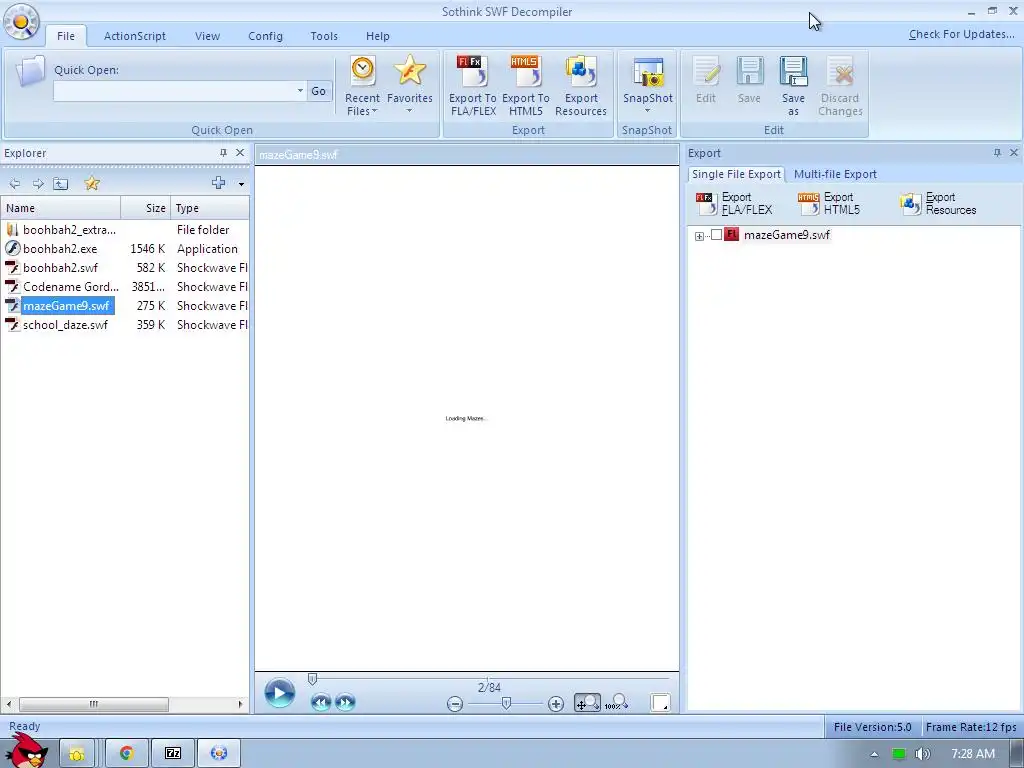The image size is (1024, 768).
Task: Click the Explorer plus add icon
Action: (219, 183)
